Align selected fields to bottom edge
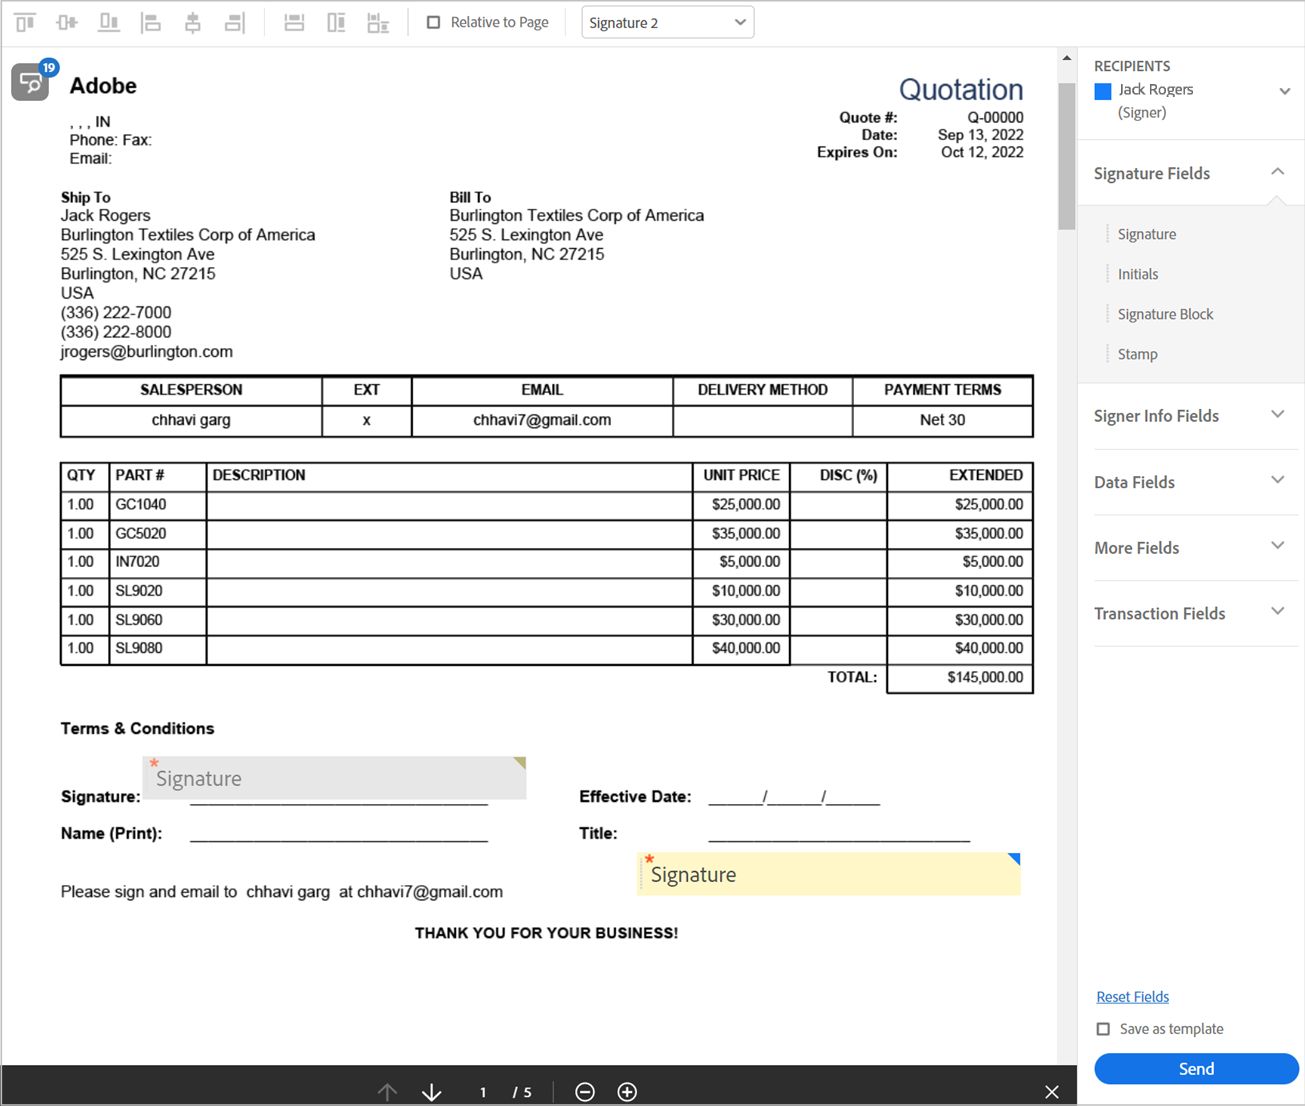 click(x=109, y=22)
